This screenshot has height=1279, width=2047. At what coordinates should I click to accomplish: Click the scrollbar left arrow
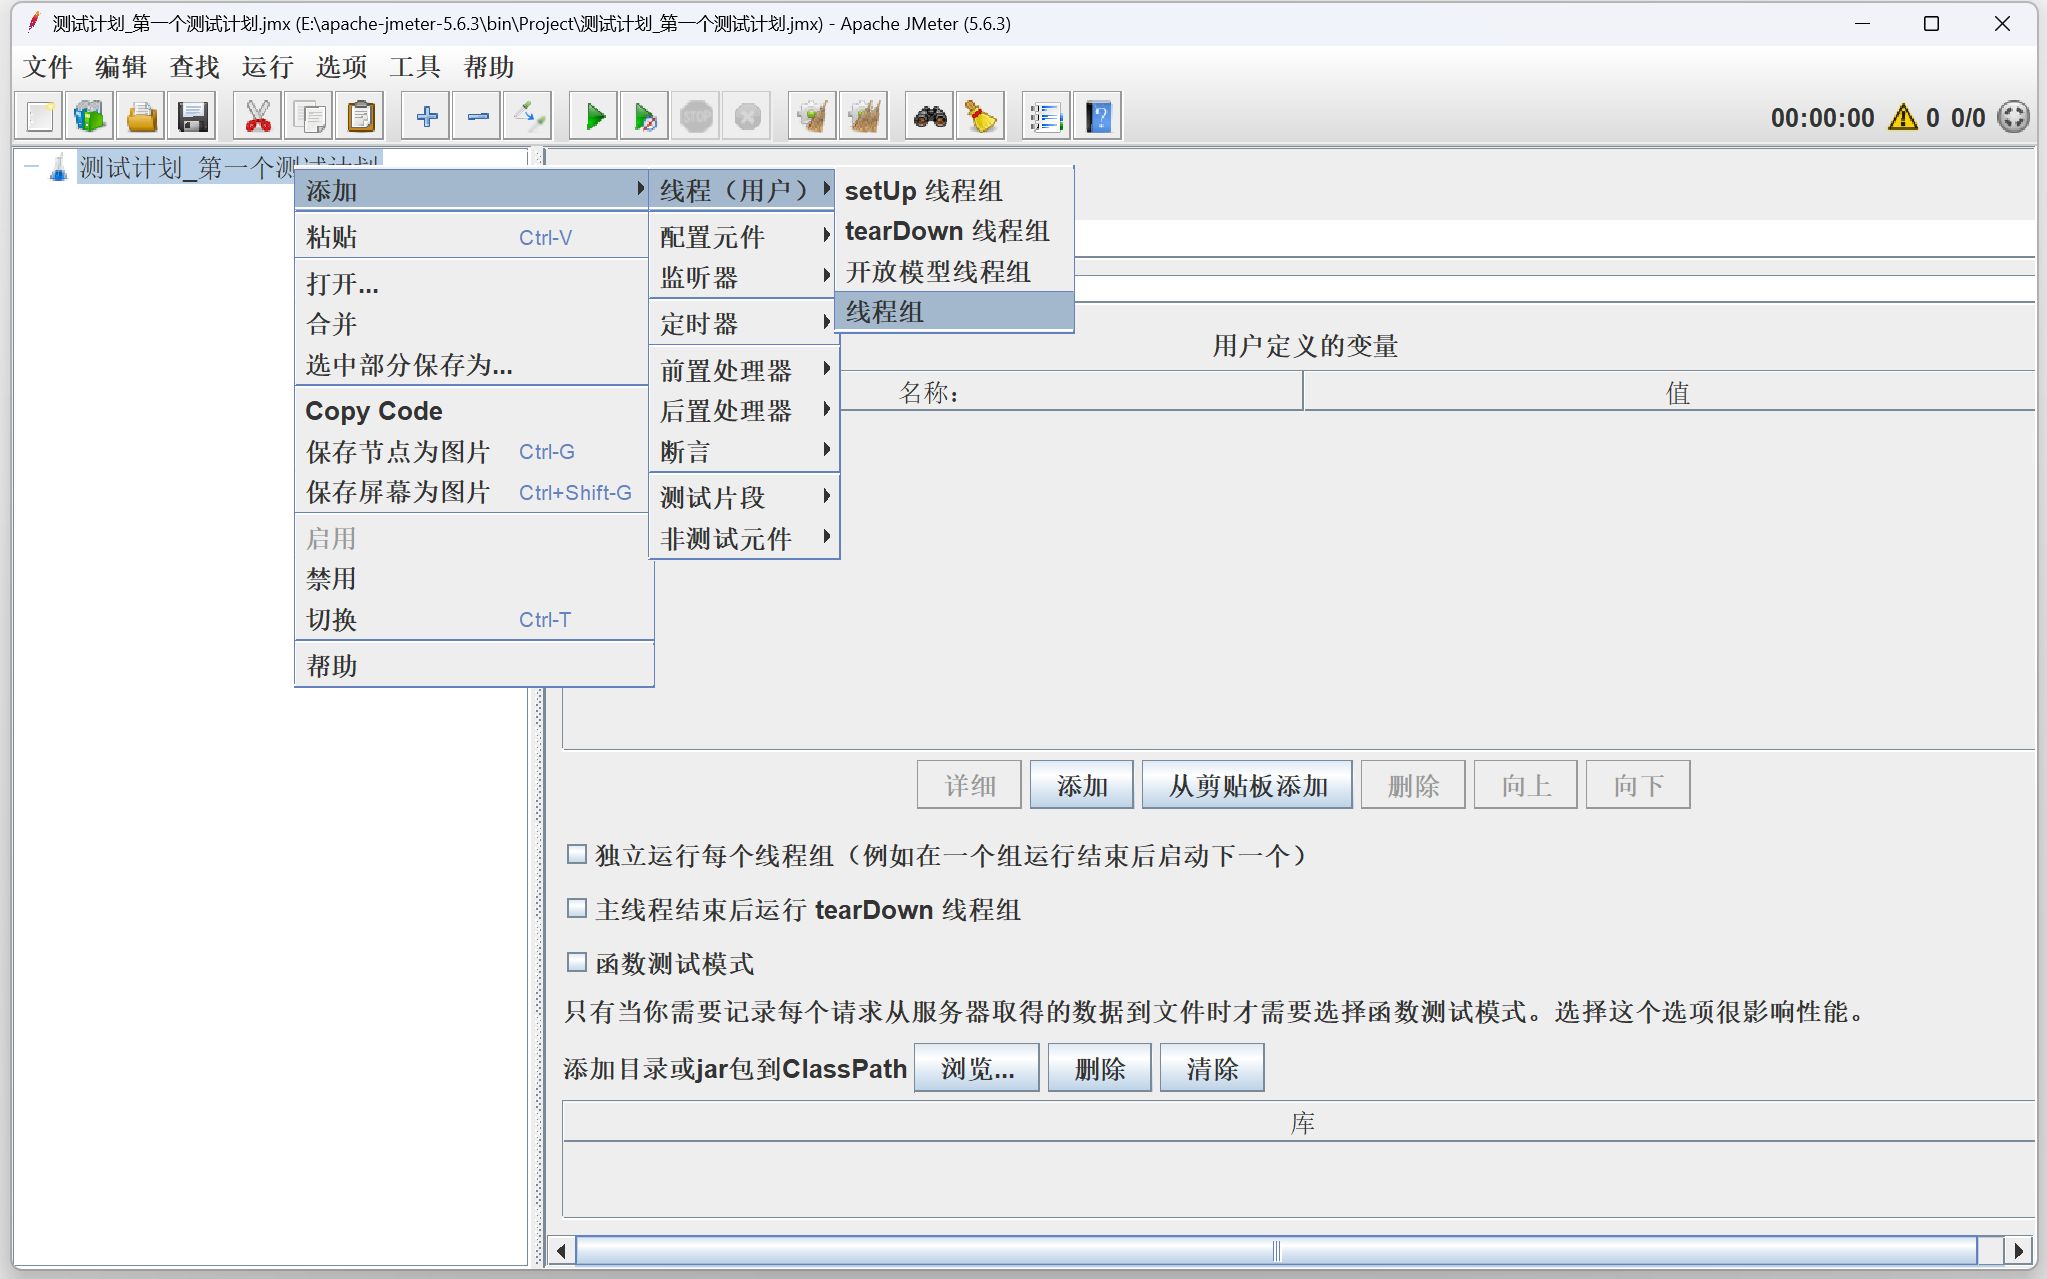coord(561,1250)
